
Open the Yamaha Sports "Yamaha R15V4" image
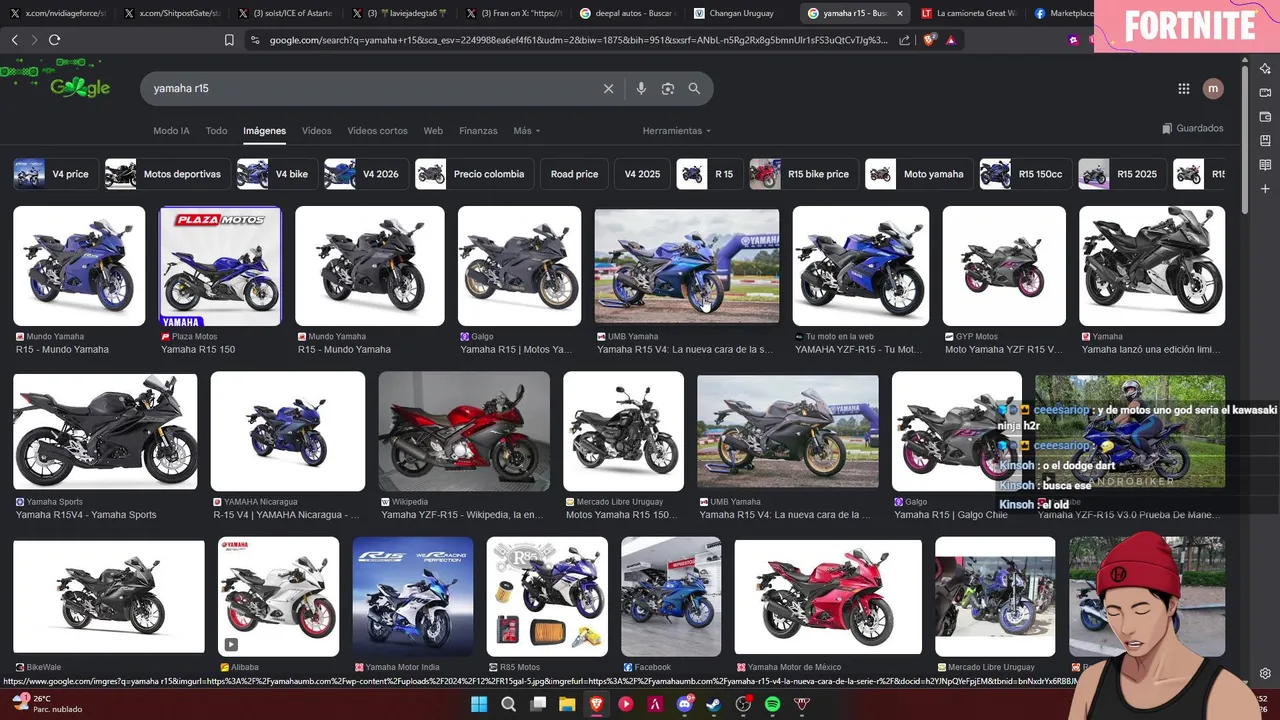click(x=105, y=431)
